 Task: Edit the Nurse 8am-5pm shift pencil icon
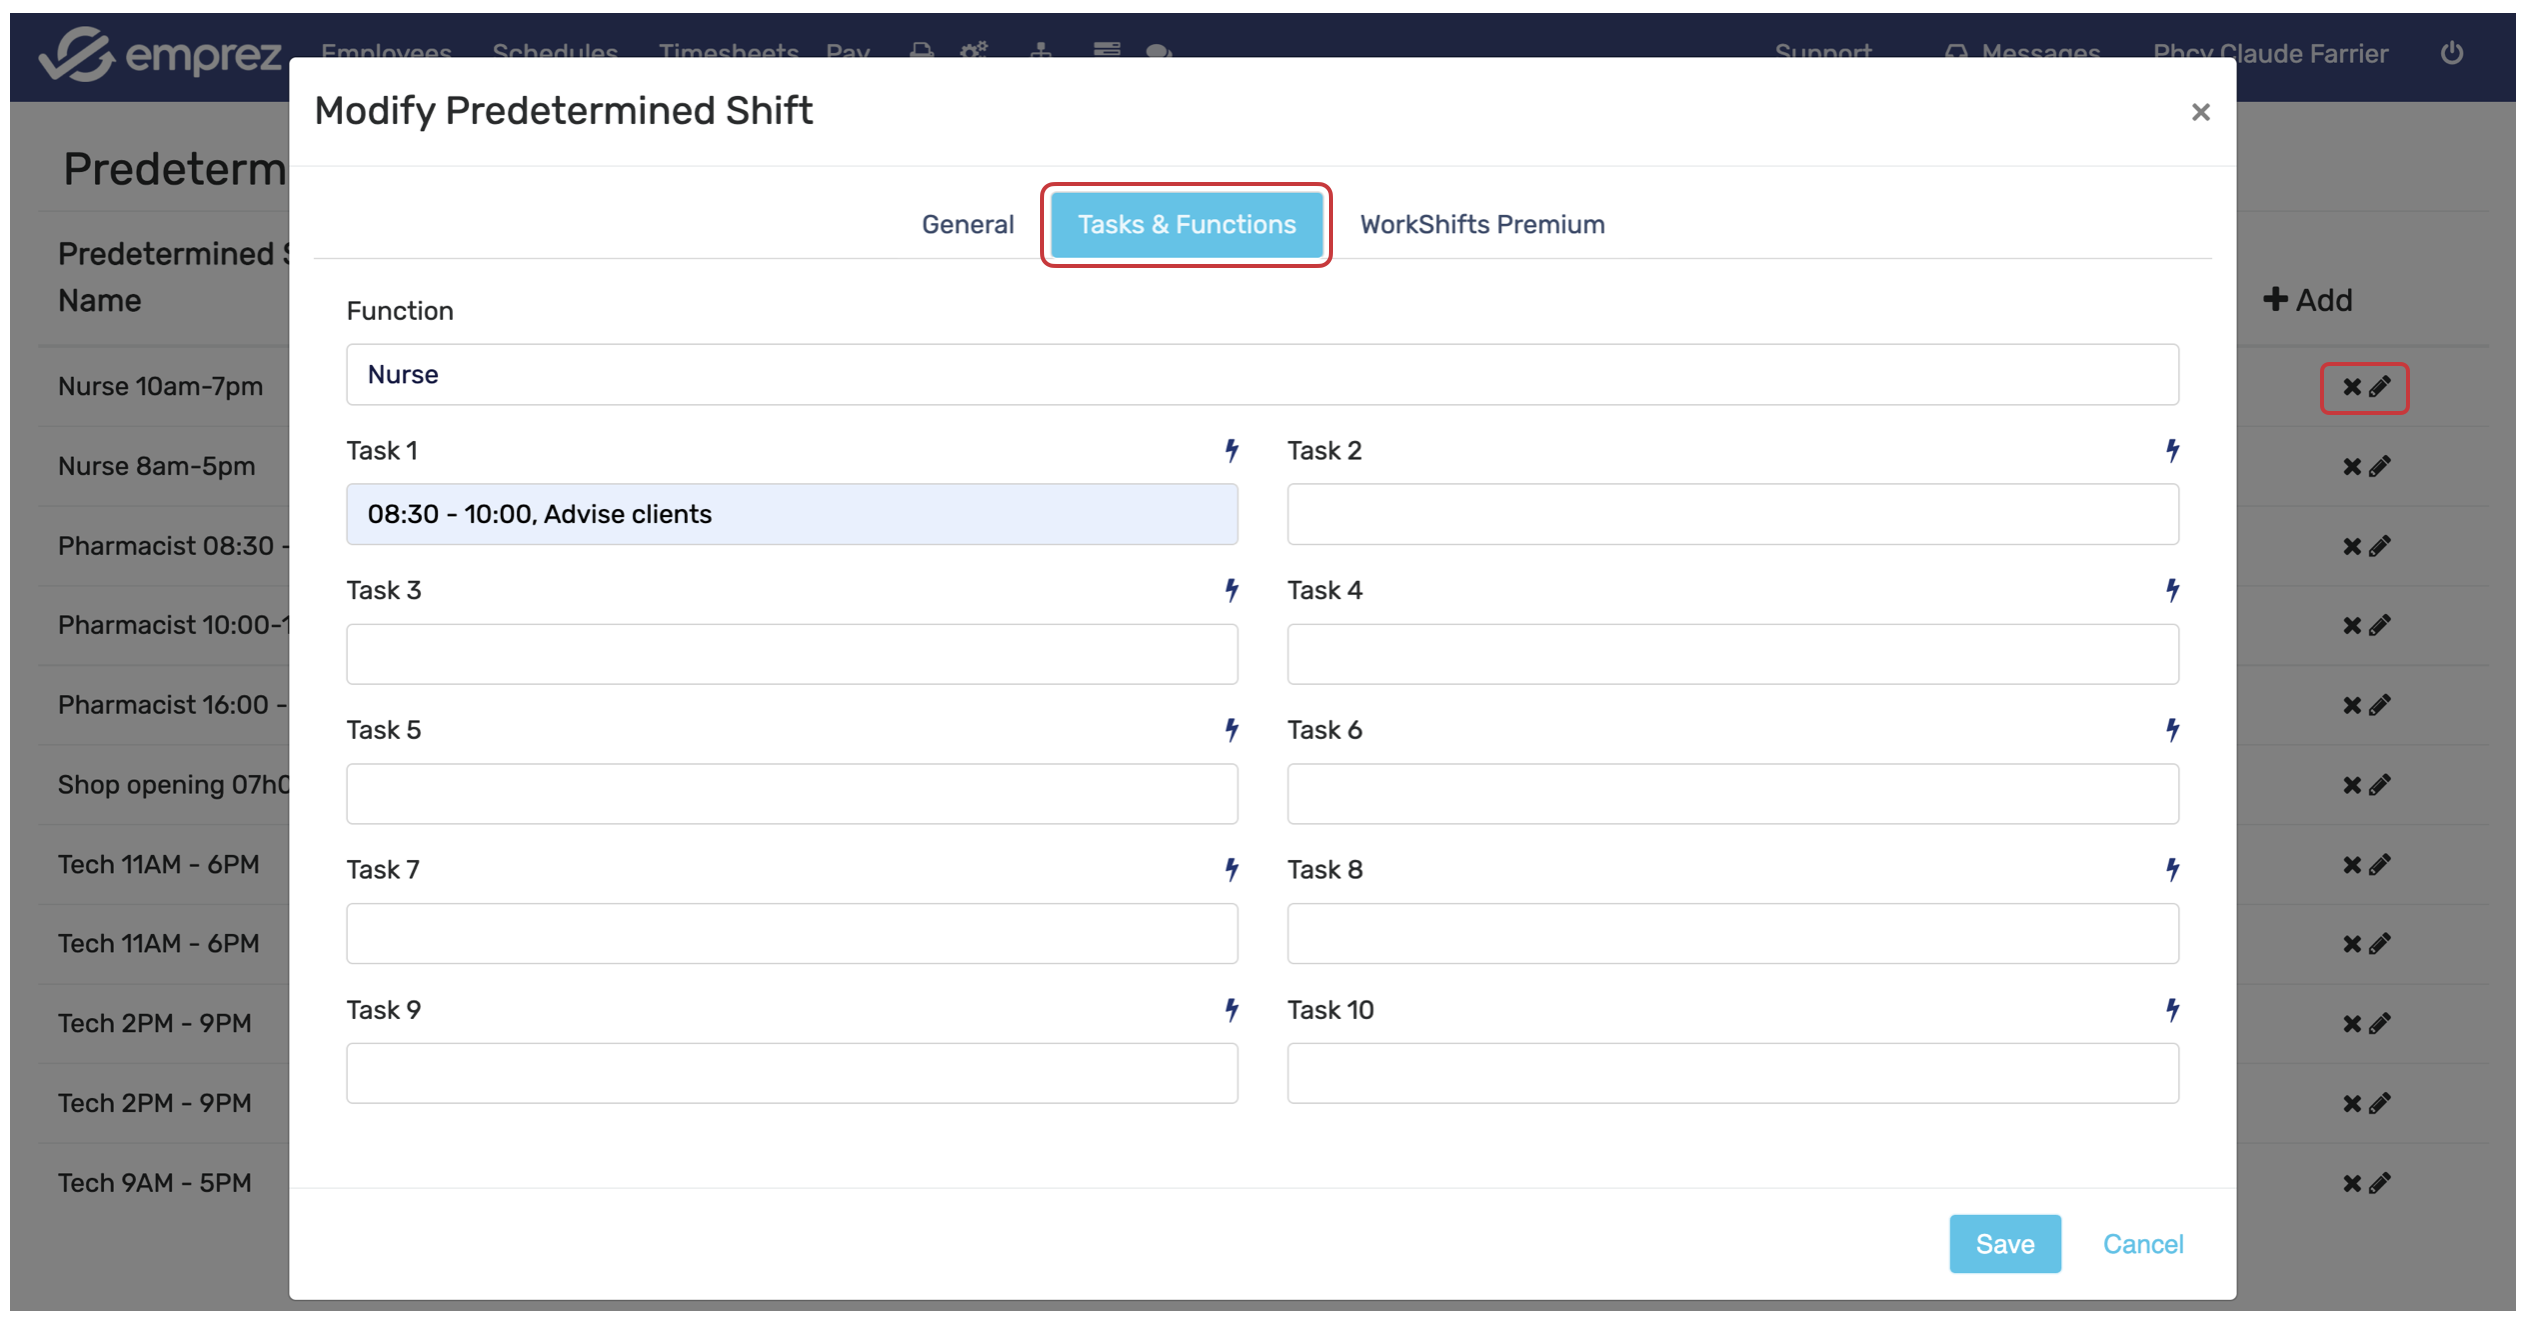pos(2380,467)
